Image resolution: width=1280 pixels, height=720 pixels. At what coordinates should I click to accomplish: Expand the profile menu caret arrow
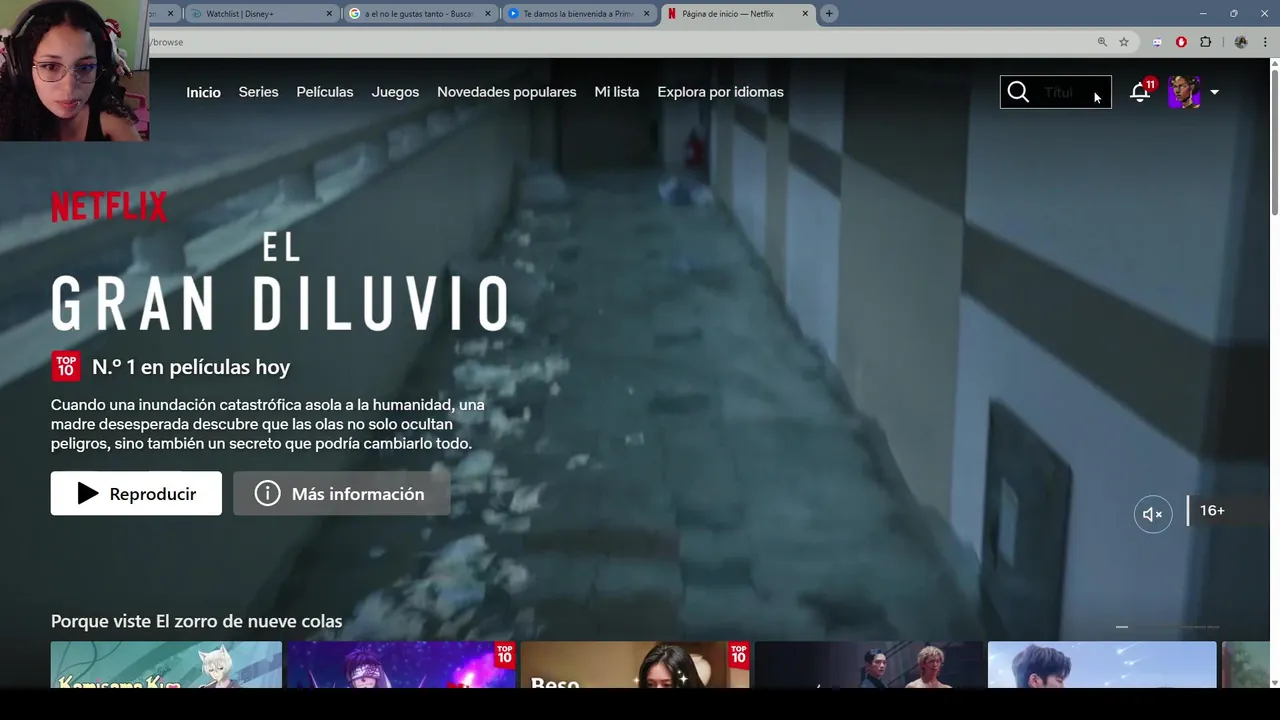point(1214,92)
